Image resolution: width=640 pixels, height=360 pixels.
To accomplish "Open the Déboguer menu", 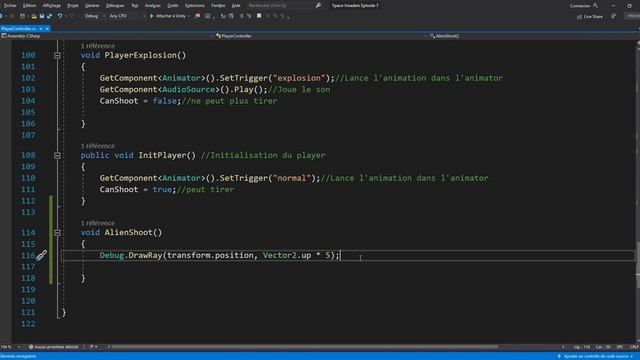I will click(x=115, y=6).
